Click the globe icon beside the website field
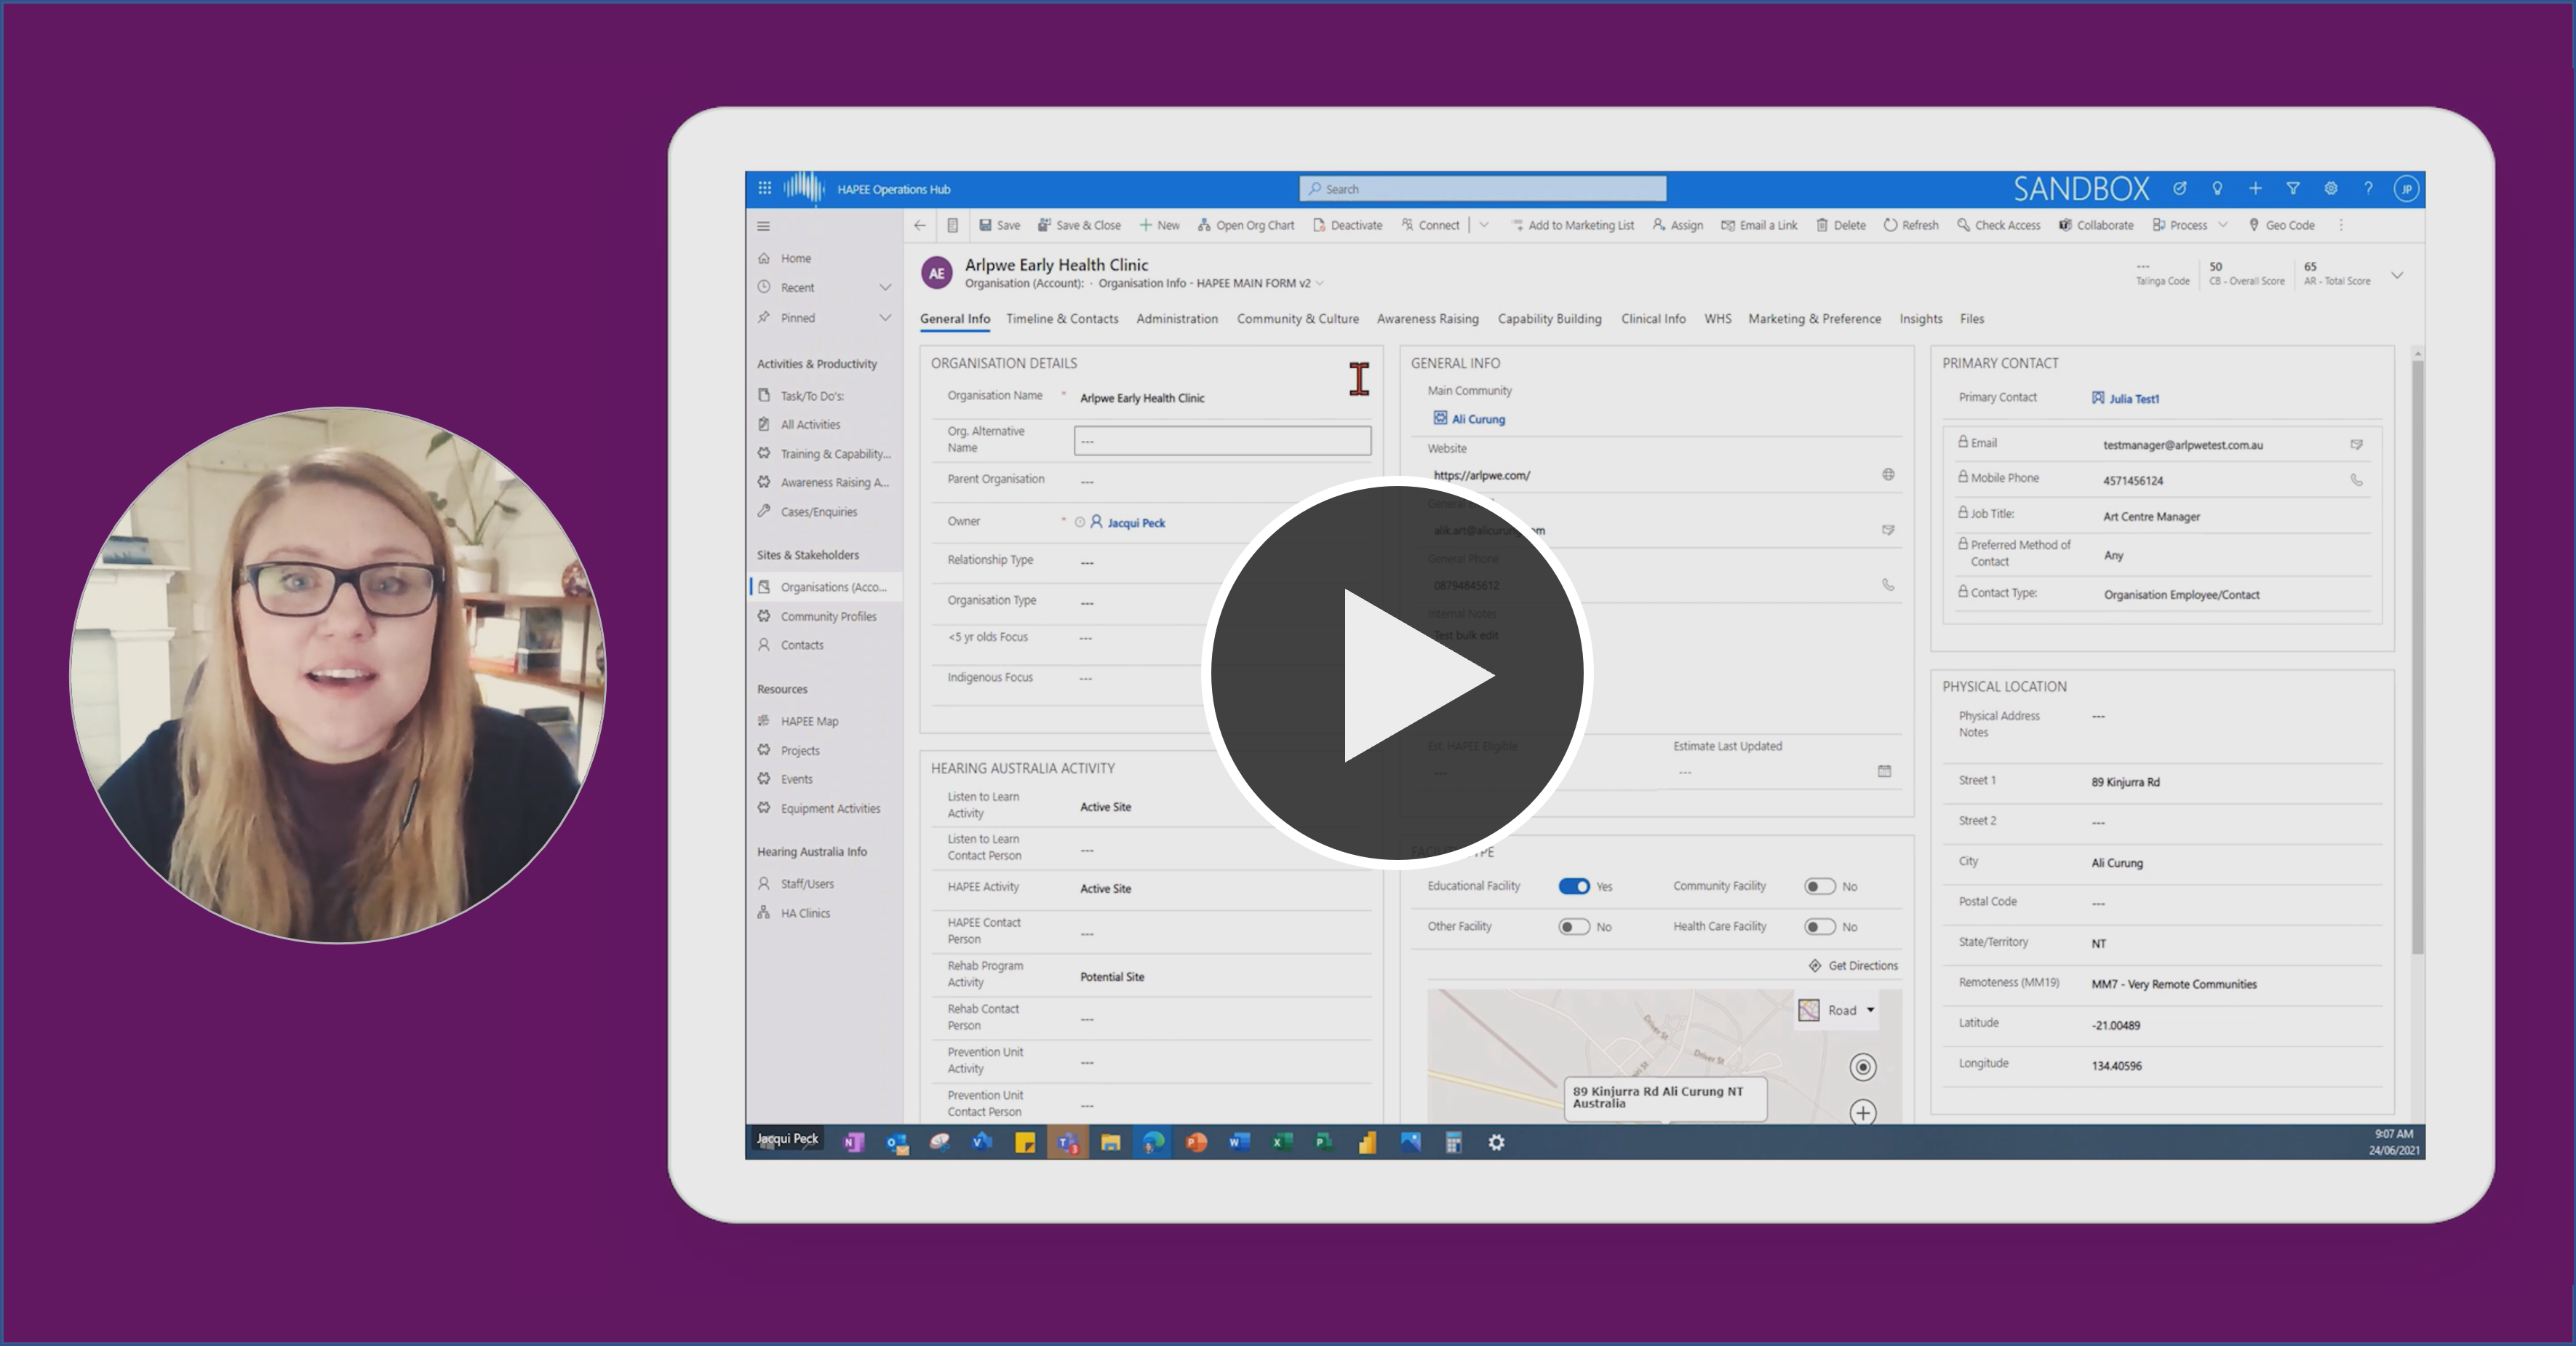 (x=1888, y=475)
